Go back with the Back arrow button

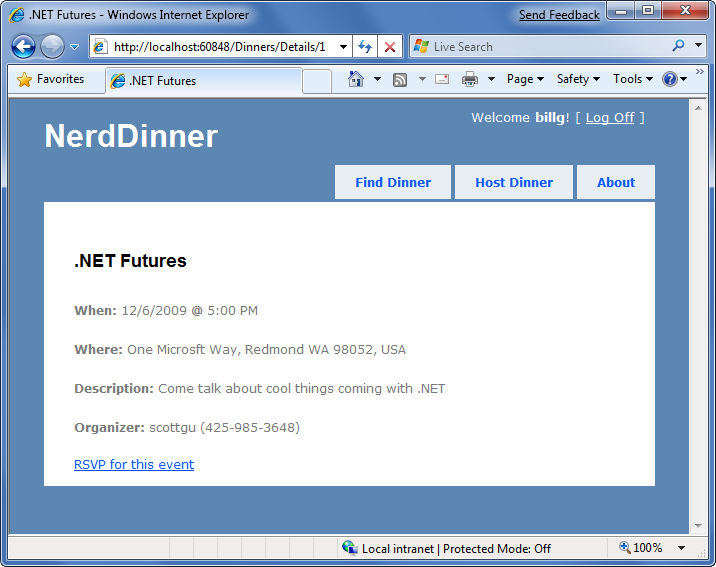click(23, 47)
